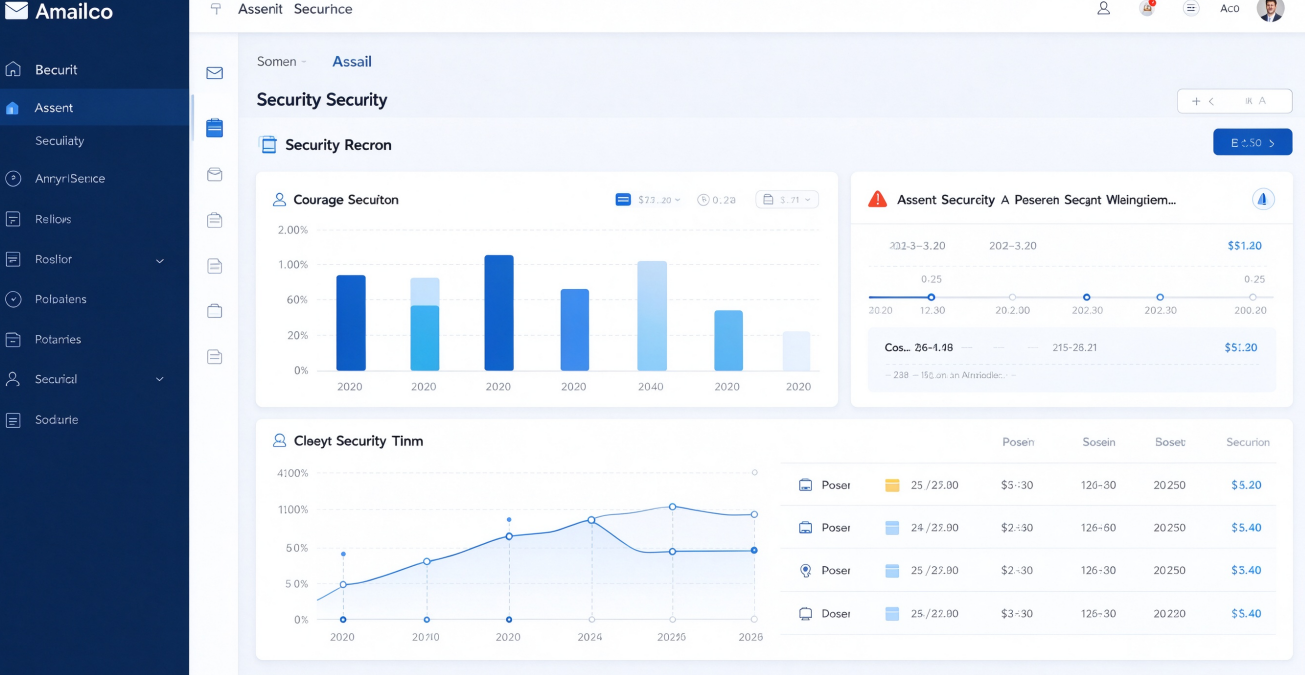Expand the Rosflor sidebar chevron
The image size is (1305, 675).
click(160, 260)
